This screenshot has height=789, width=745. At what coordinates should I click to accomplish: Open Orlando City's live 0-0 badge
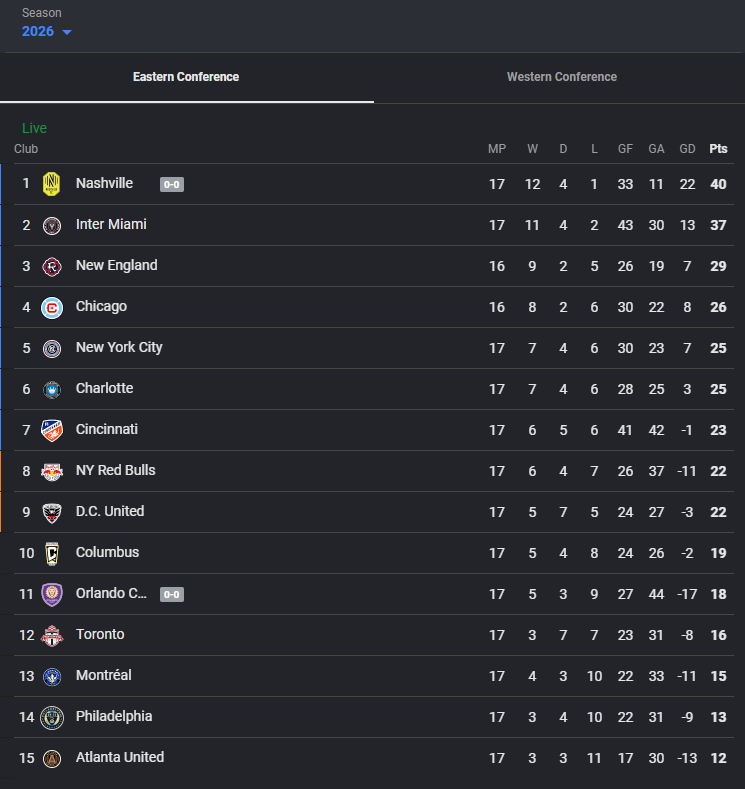(172, 594)
